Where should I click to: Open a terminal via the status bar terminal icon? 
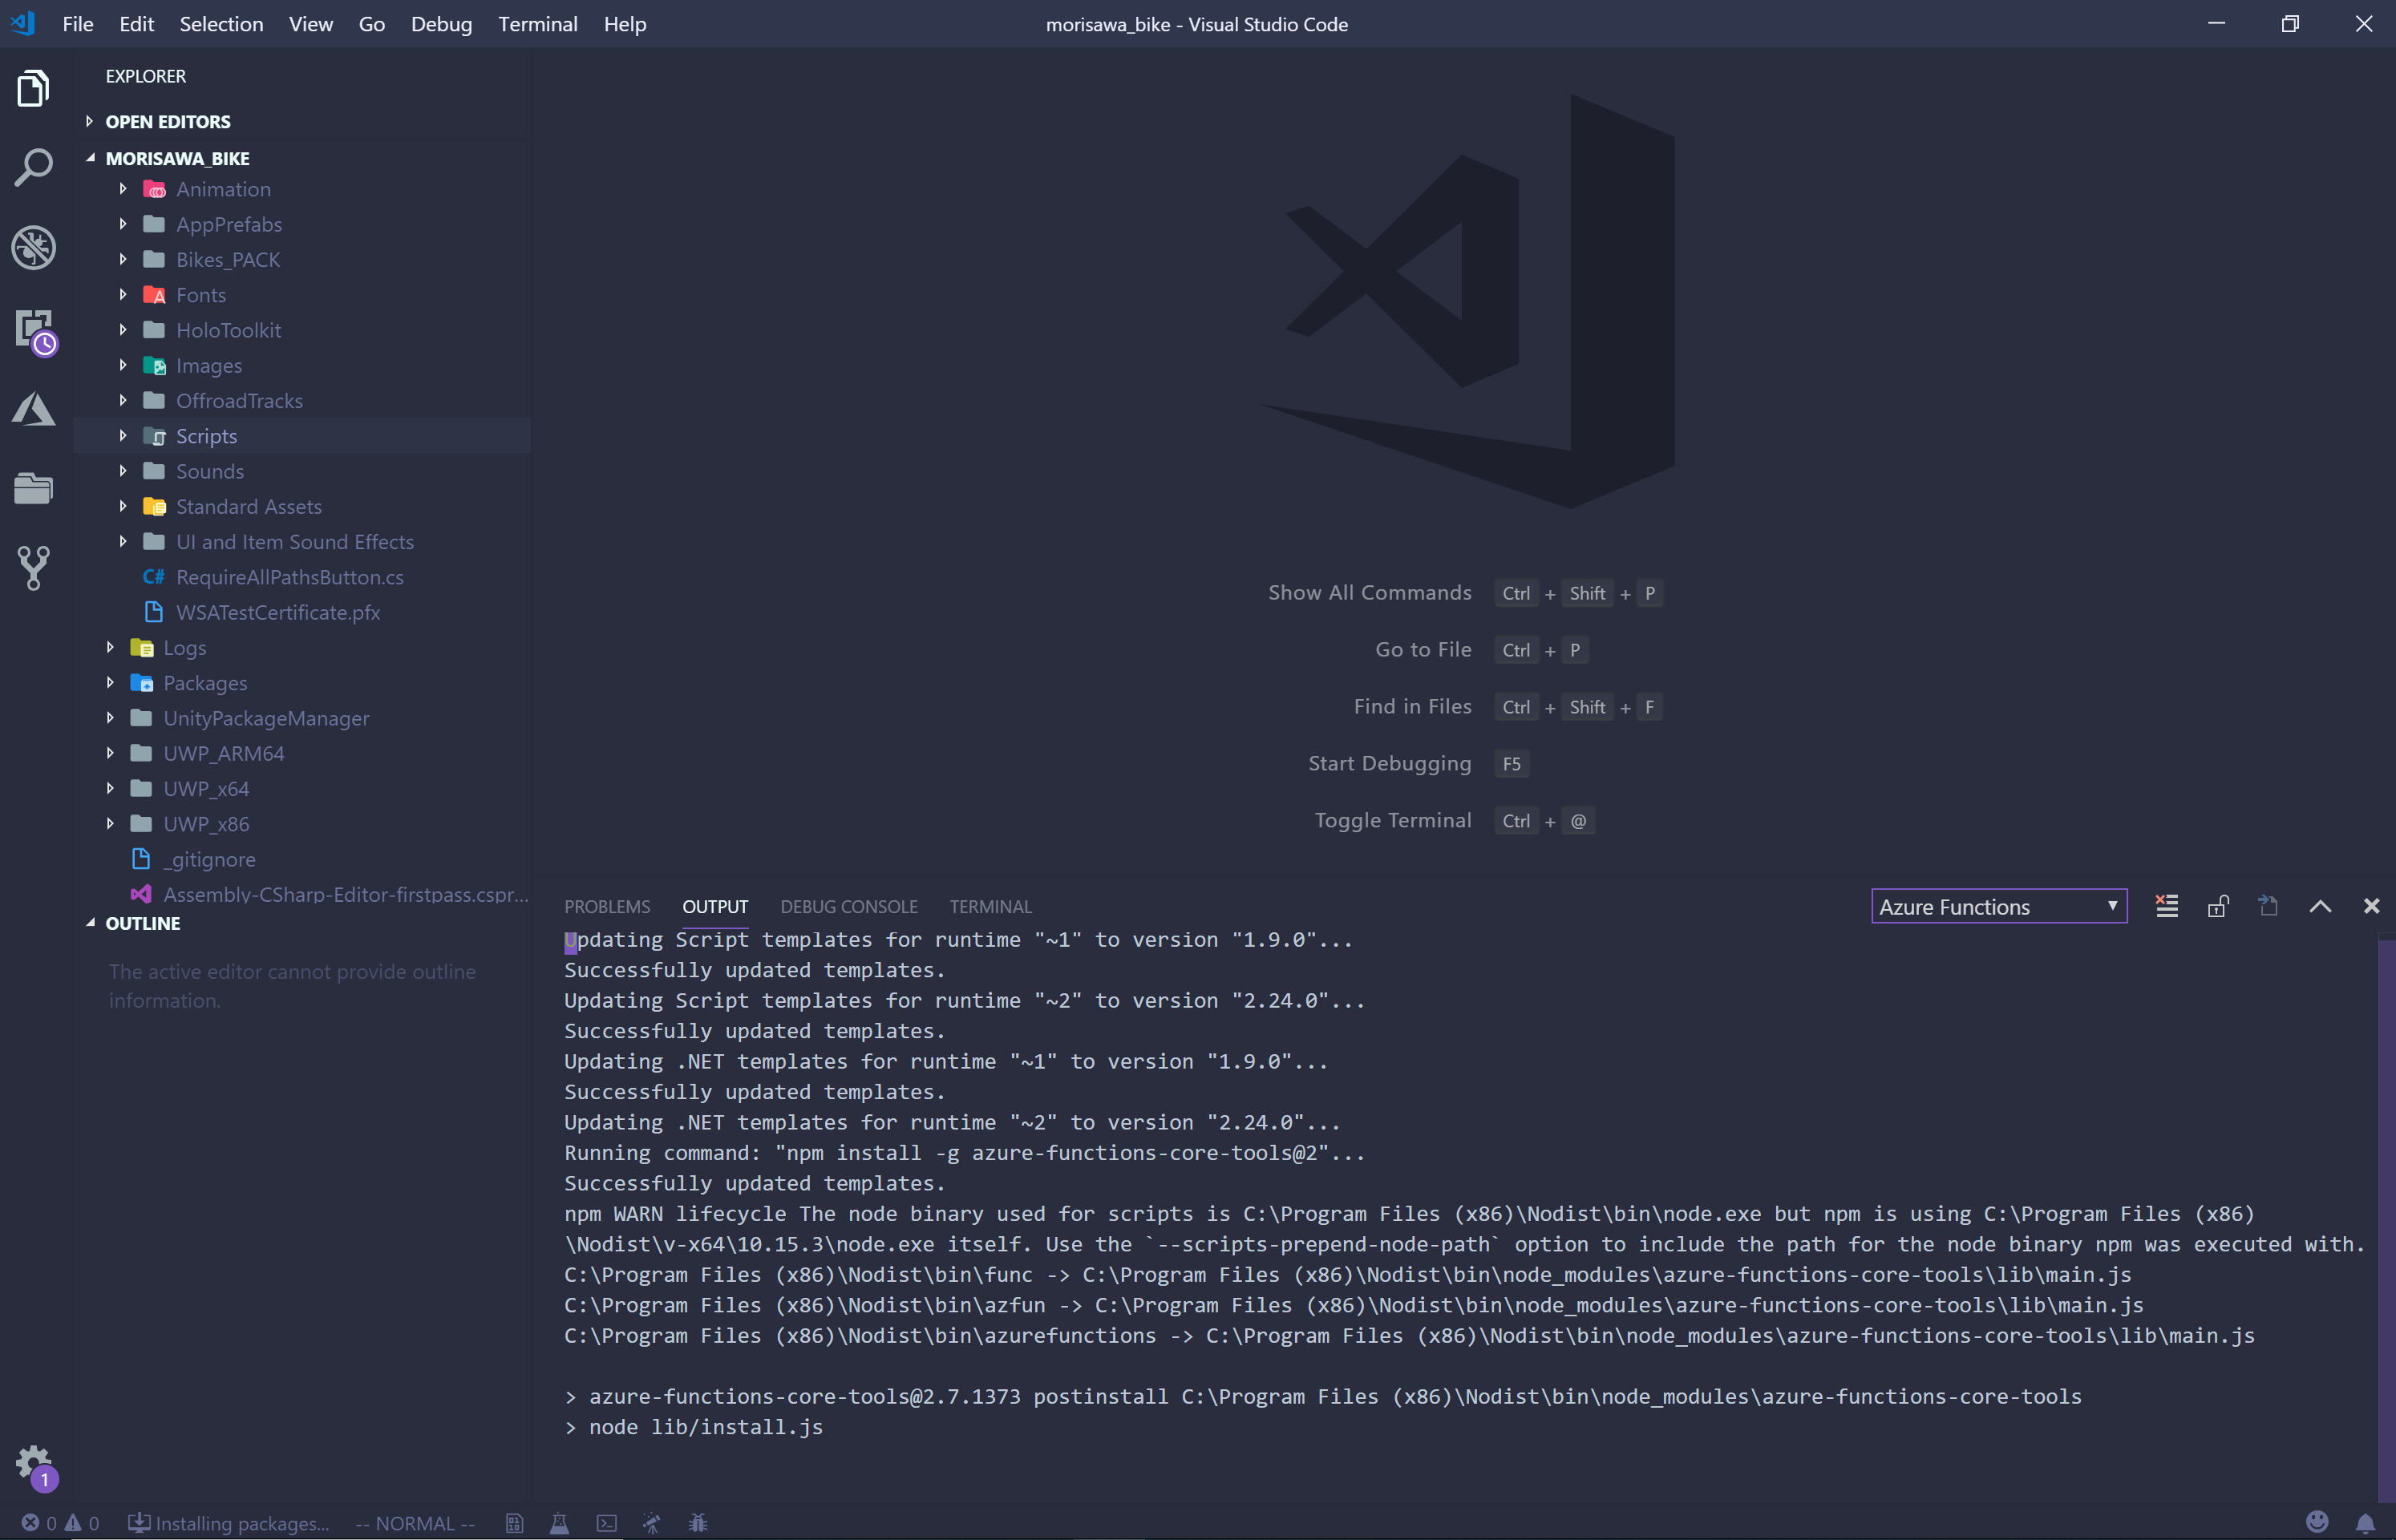click(x=606, y=1522)
